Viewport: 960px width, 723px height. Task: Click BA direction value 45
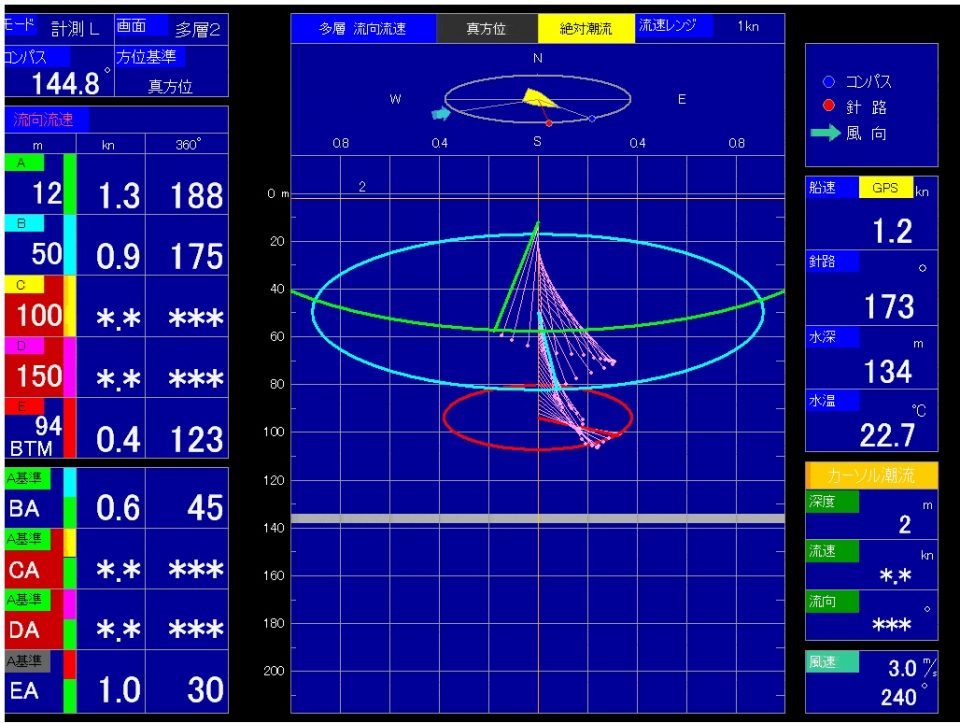205,508
